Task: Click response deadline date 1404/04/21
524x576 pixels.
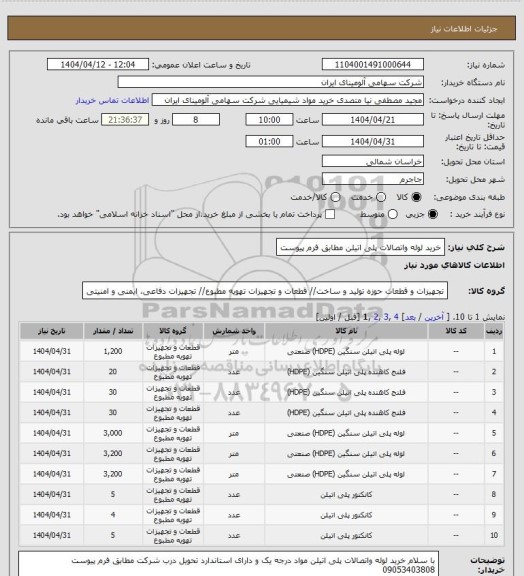Action: click(x=373, y=120)
